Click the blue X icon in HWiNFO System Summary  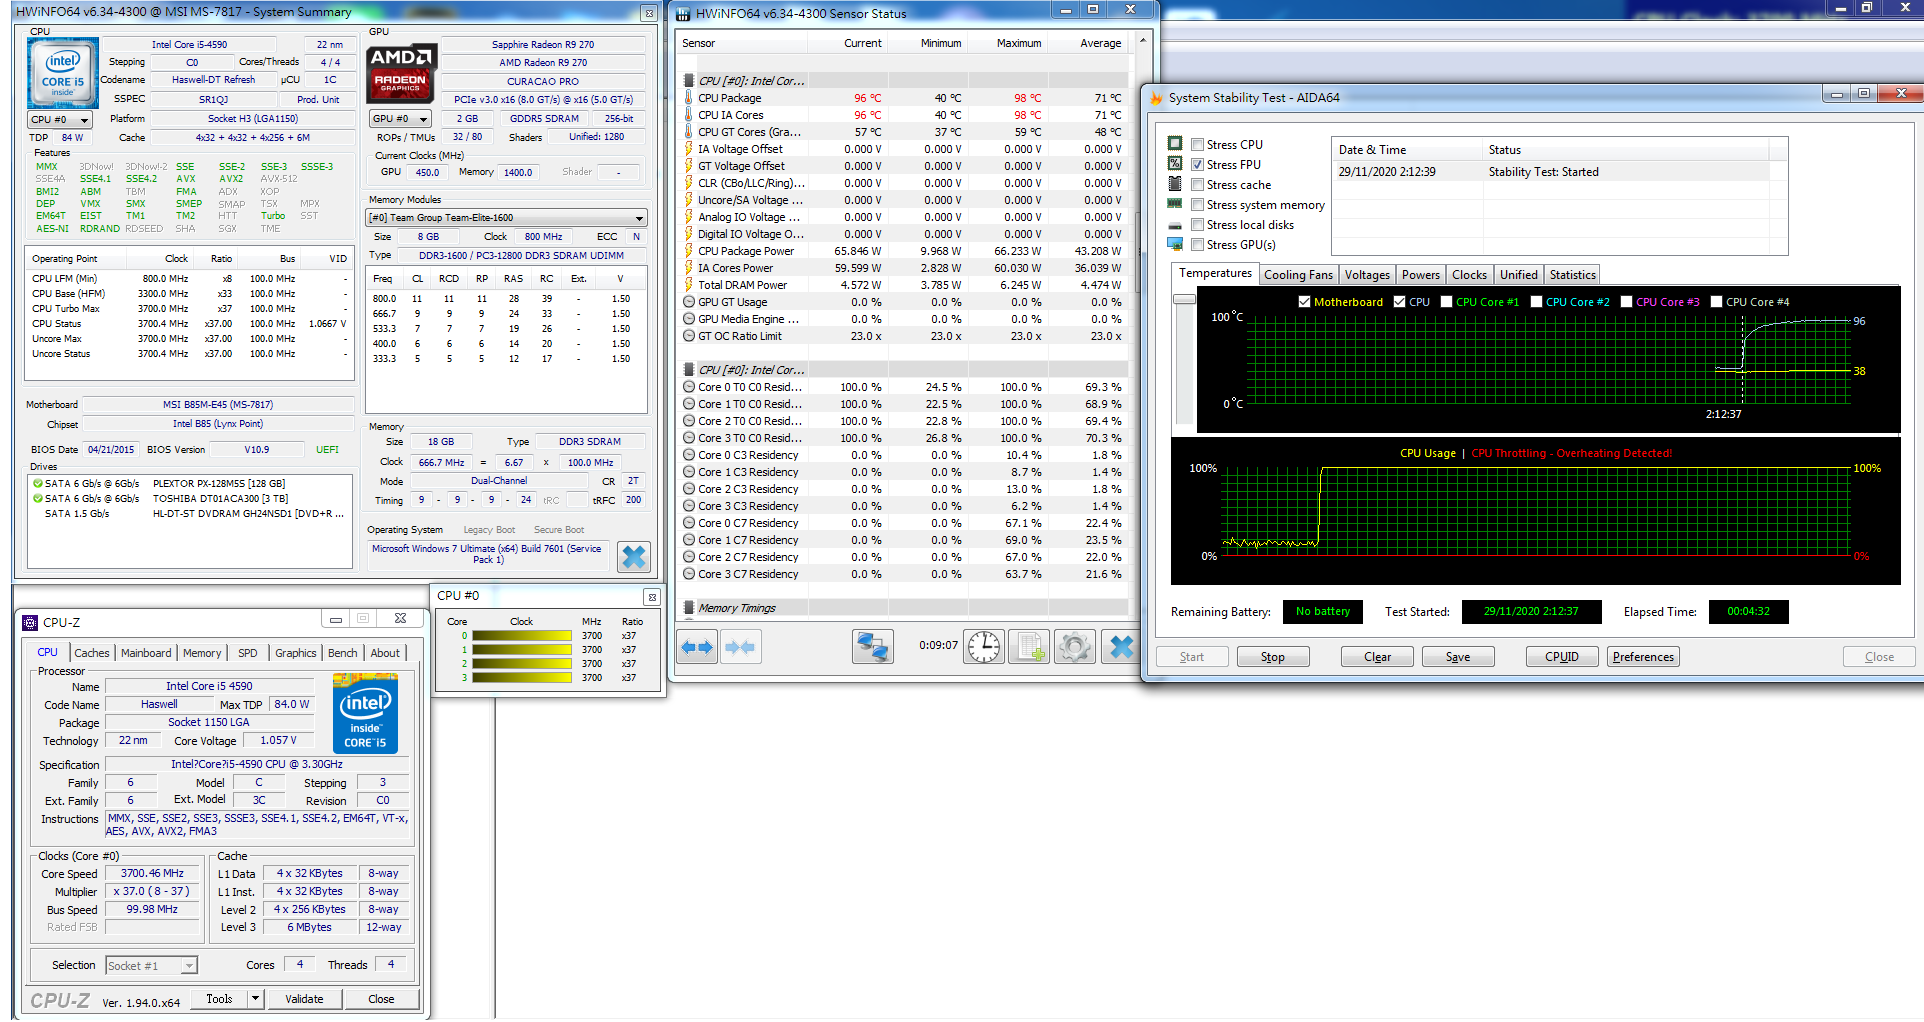click(634, 557)
